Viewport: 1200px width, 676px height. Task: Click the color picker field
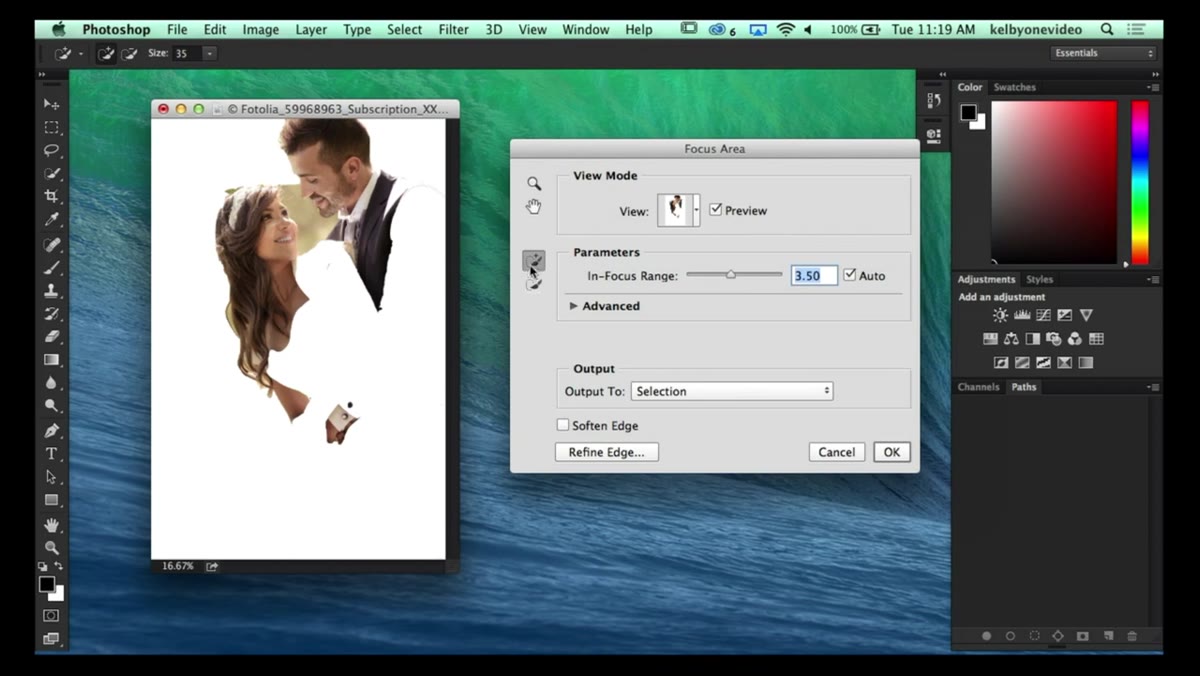[x=1053, y=182]
